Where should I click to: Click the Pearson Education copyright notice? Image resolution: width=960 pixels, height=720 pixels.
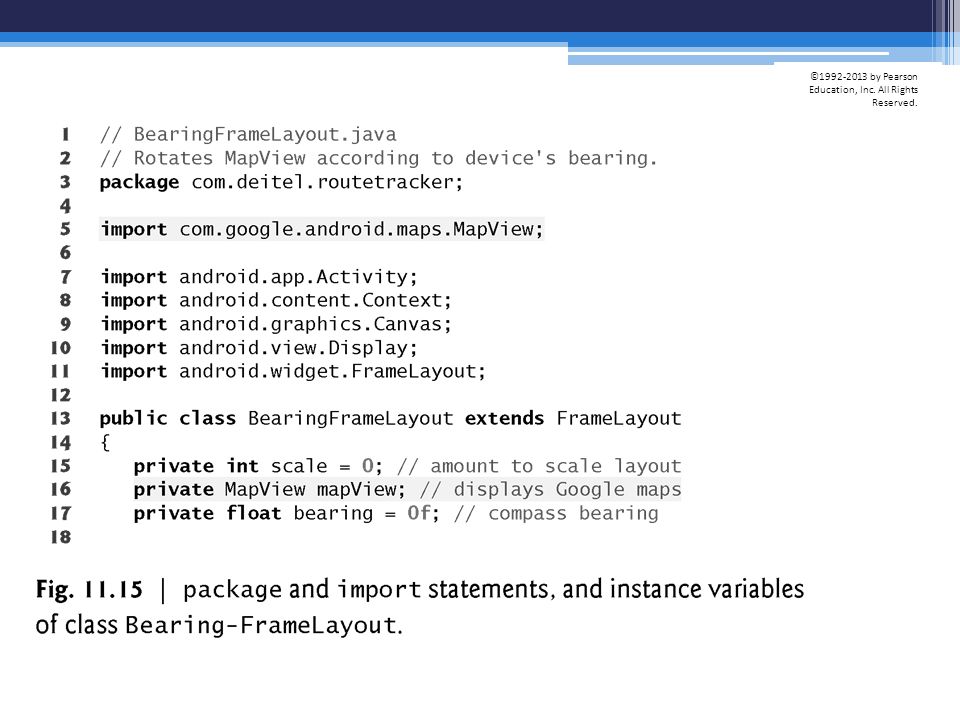pyautogui.click(x=863, y=89)
